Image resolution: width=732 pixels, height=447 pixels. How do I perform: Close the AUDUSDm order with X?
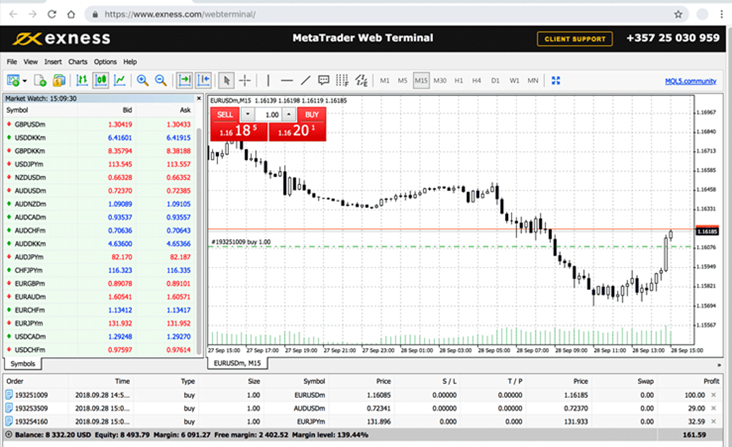(x=713, y=408)
